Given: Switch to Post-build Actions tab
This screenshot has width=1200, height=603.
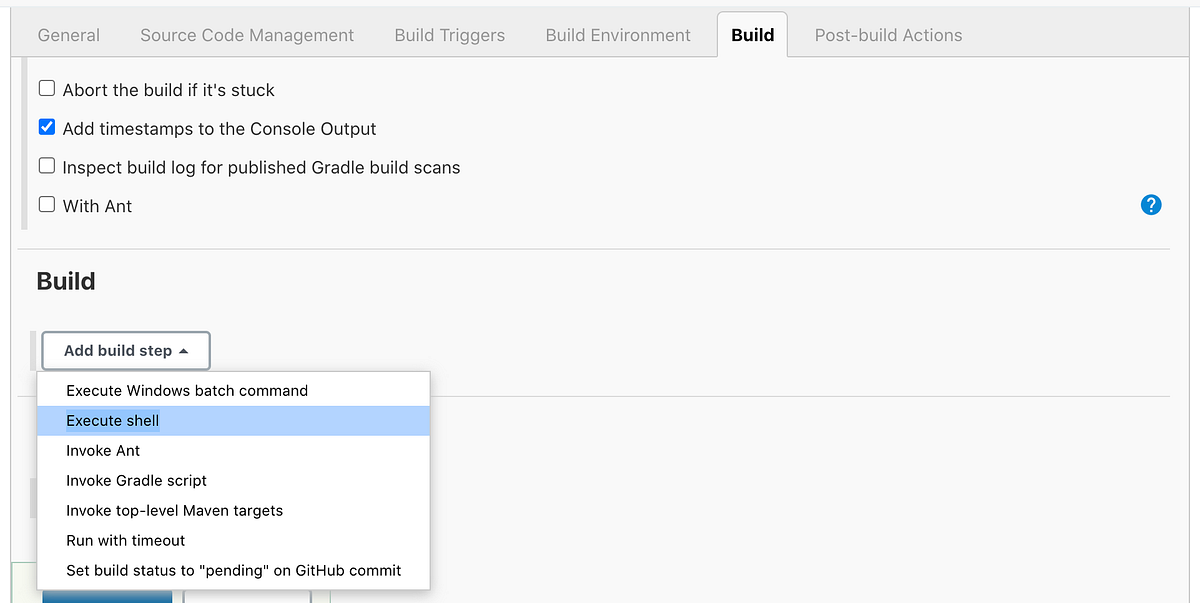Looking at the screenshot, I should point(888,35).
